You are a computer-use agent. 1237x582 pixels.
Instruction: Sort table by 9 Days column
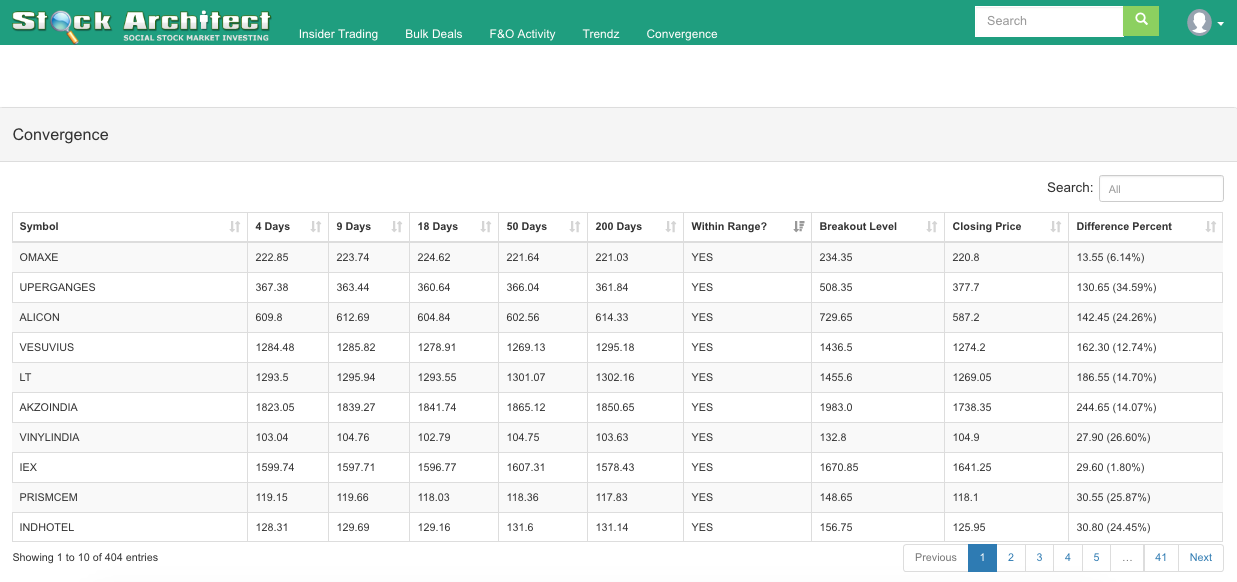[369, 227]
